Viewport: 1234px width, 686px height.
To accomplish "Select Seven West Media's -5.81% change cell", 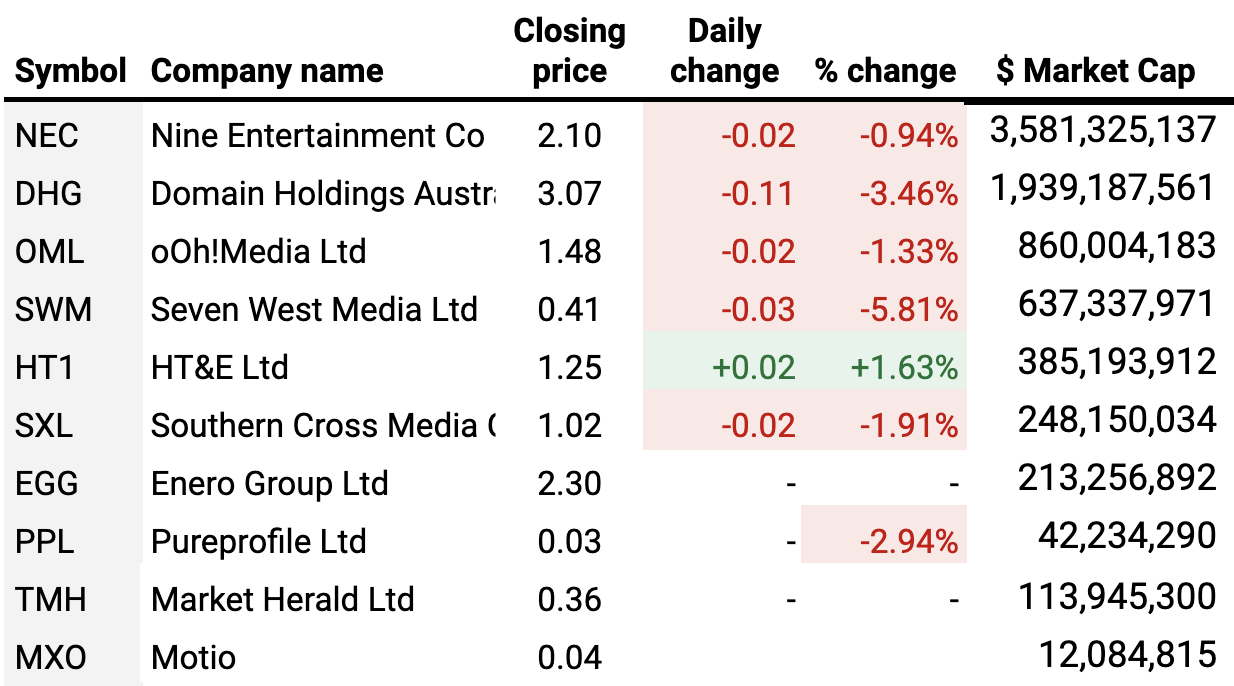I will click(x=909, y=310).
